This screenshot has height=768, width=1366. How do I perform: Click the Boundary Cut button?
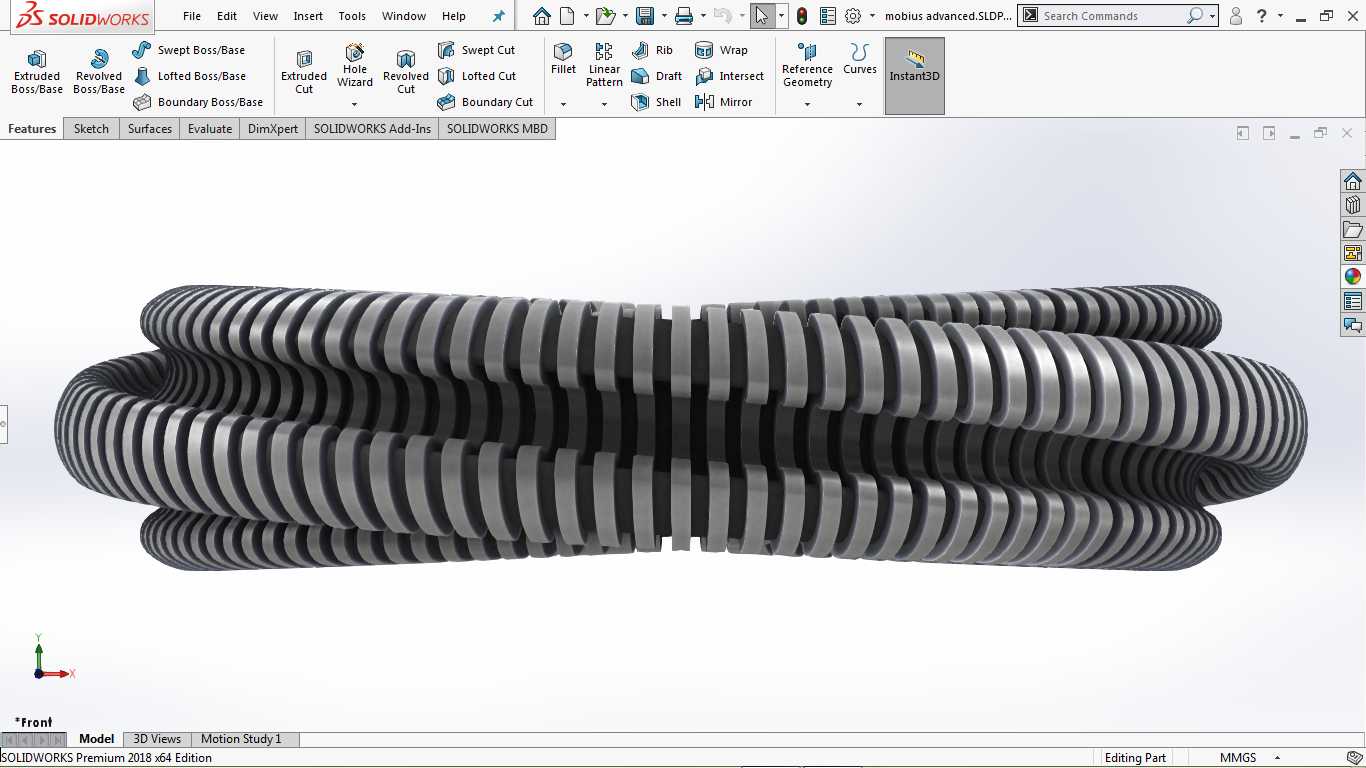click(485, 102)
